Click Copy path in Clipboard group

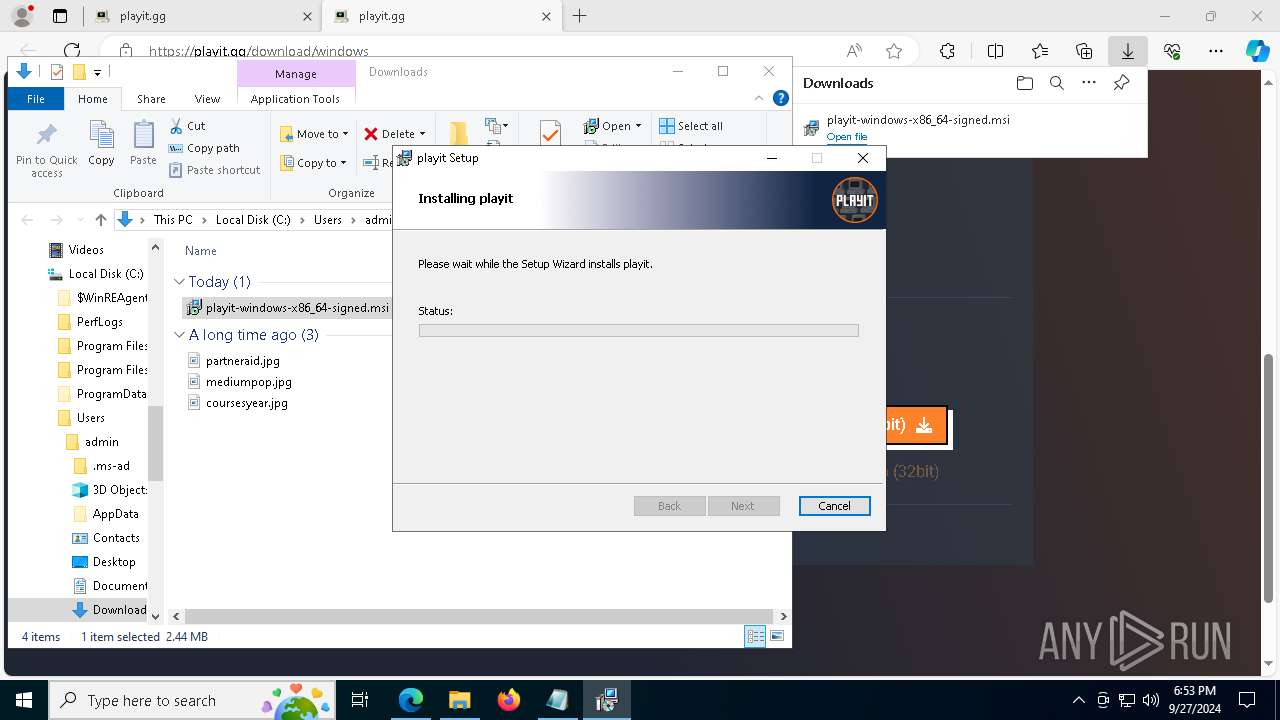[x=204, y=148]
